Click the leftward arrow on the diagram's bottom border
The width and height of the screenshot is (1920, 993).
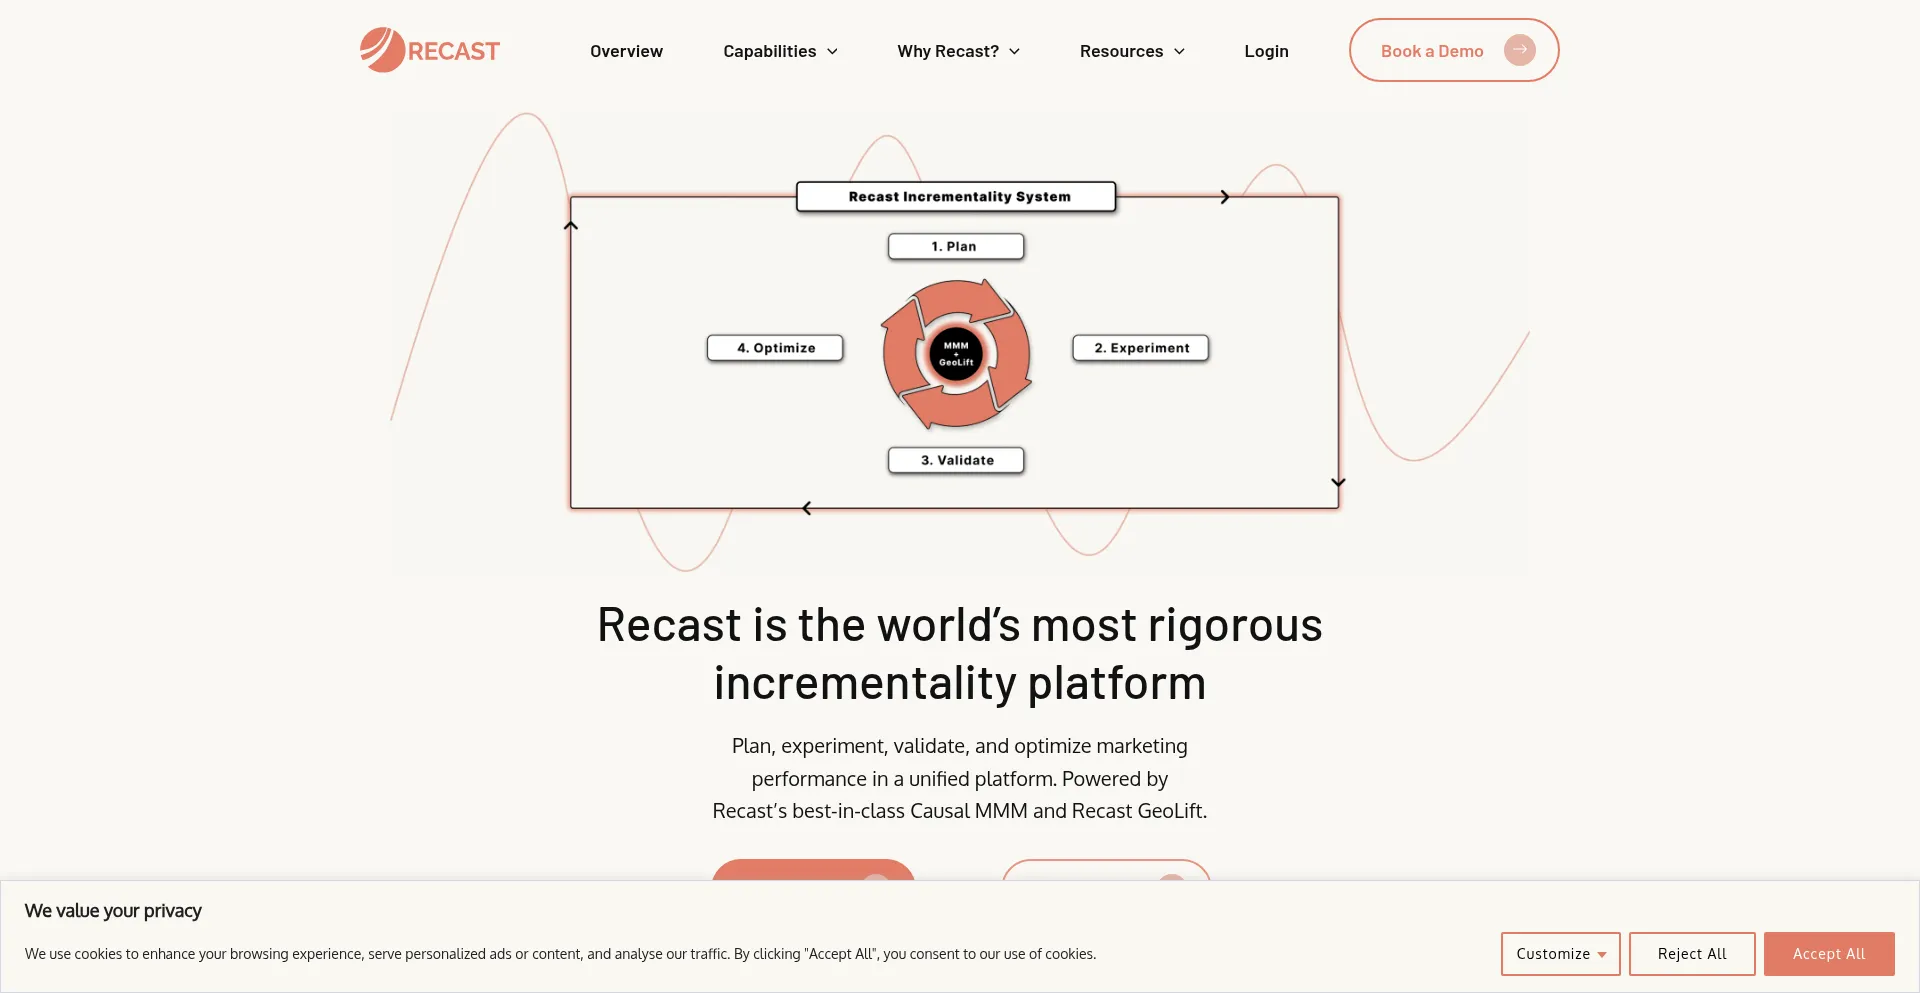coord(807,507)
